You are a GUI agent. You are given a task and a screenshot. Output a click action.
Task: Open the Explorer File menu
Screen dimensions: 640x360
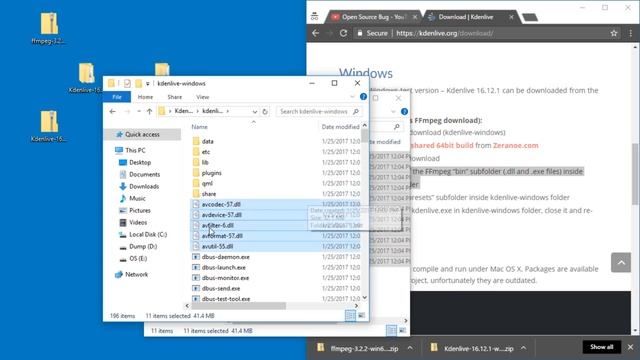(117, 97)
